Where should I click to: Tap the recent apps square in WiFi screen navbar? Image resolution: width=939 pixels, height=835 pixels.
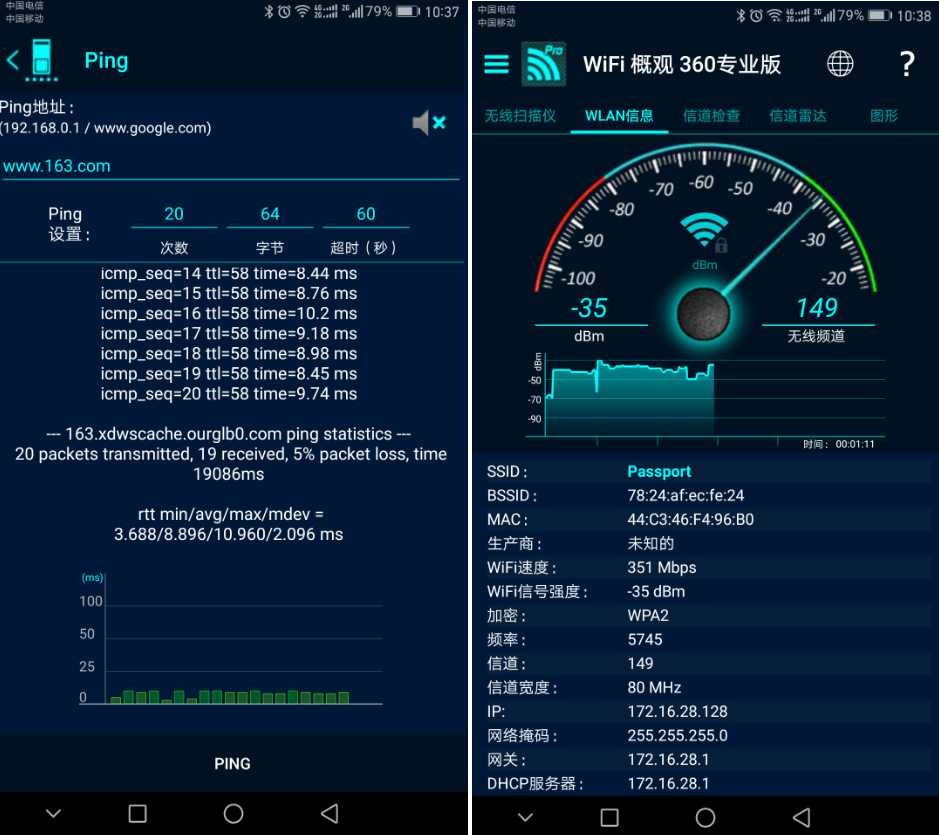click(x=610, y=818)
